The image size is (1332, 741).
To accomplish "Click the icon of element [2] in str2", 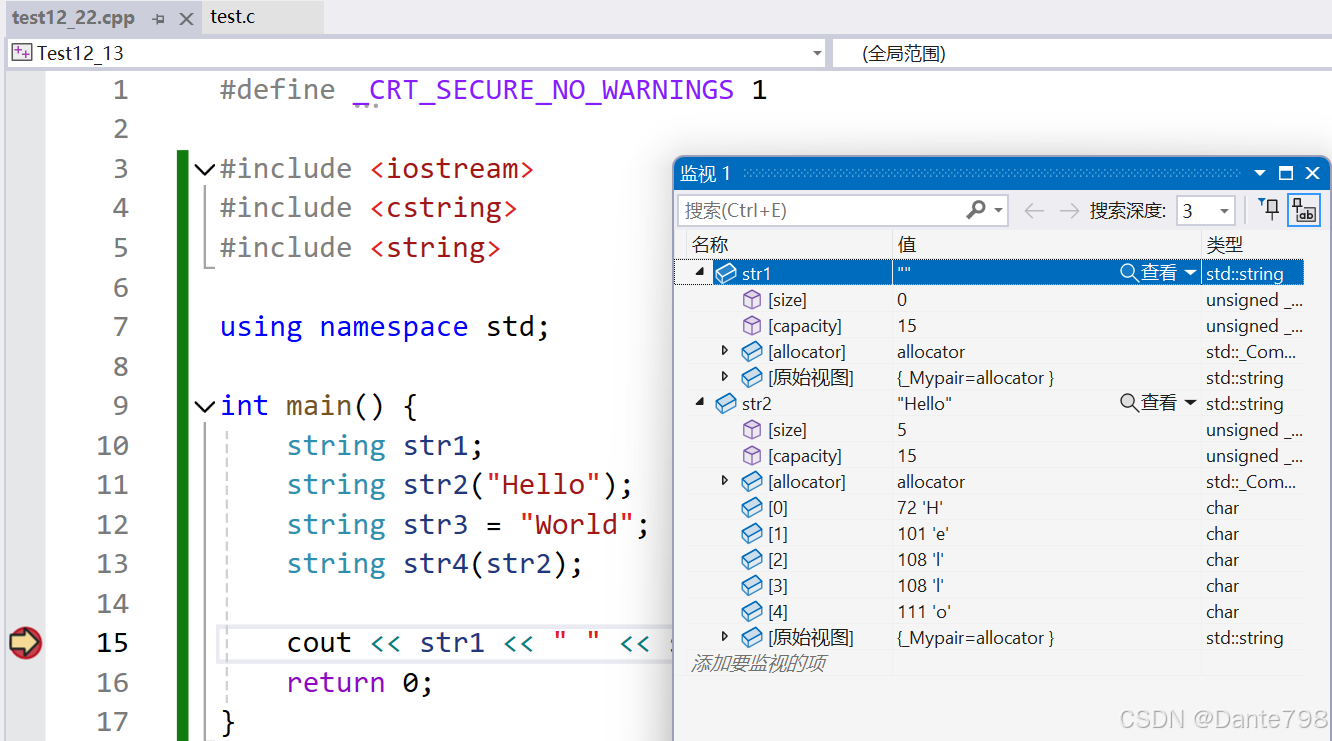I will coord(752,559).
